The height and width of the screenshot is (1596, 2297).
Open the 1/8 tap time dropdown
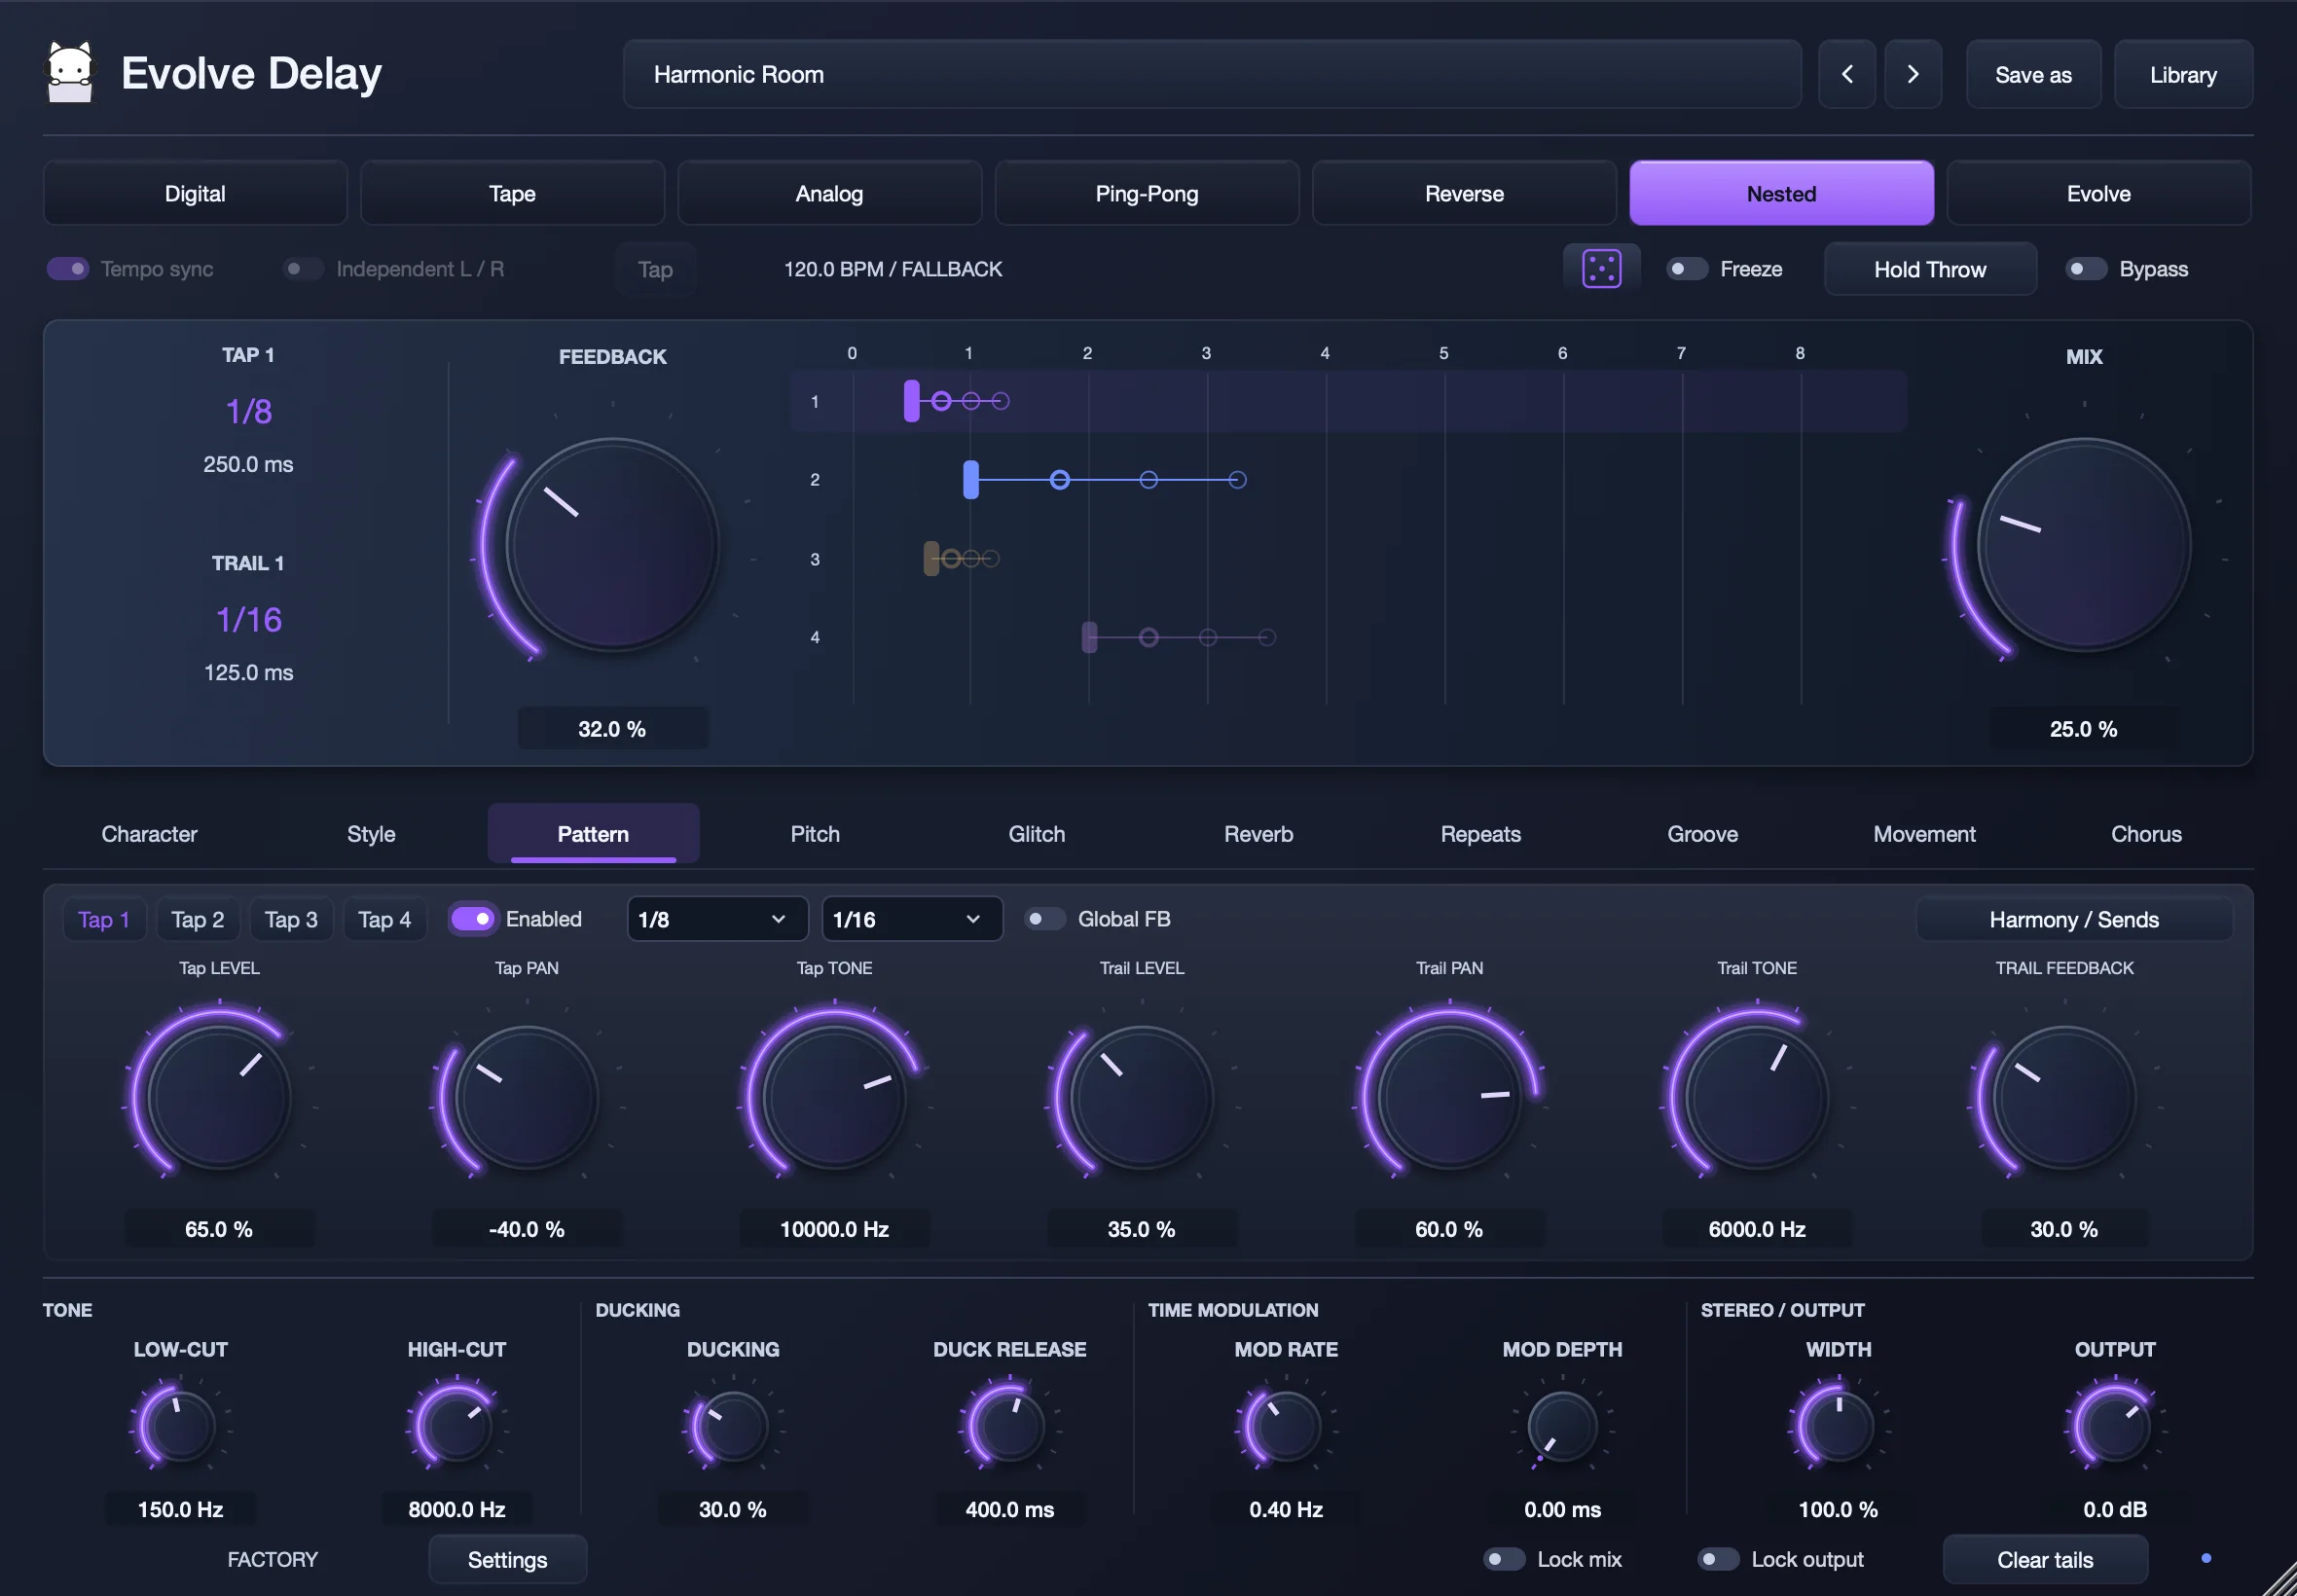717,919
